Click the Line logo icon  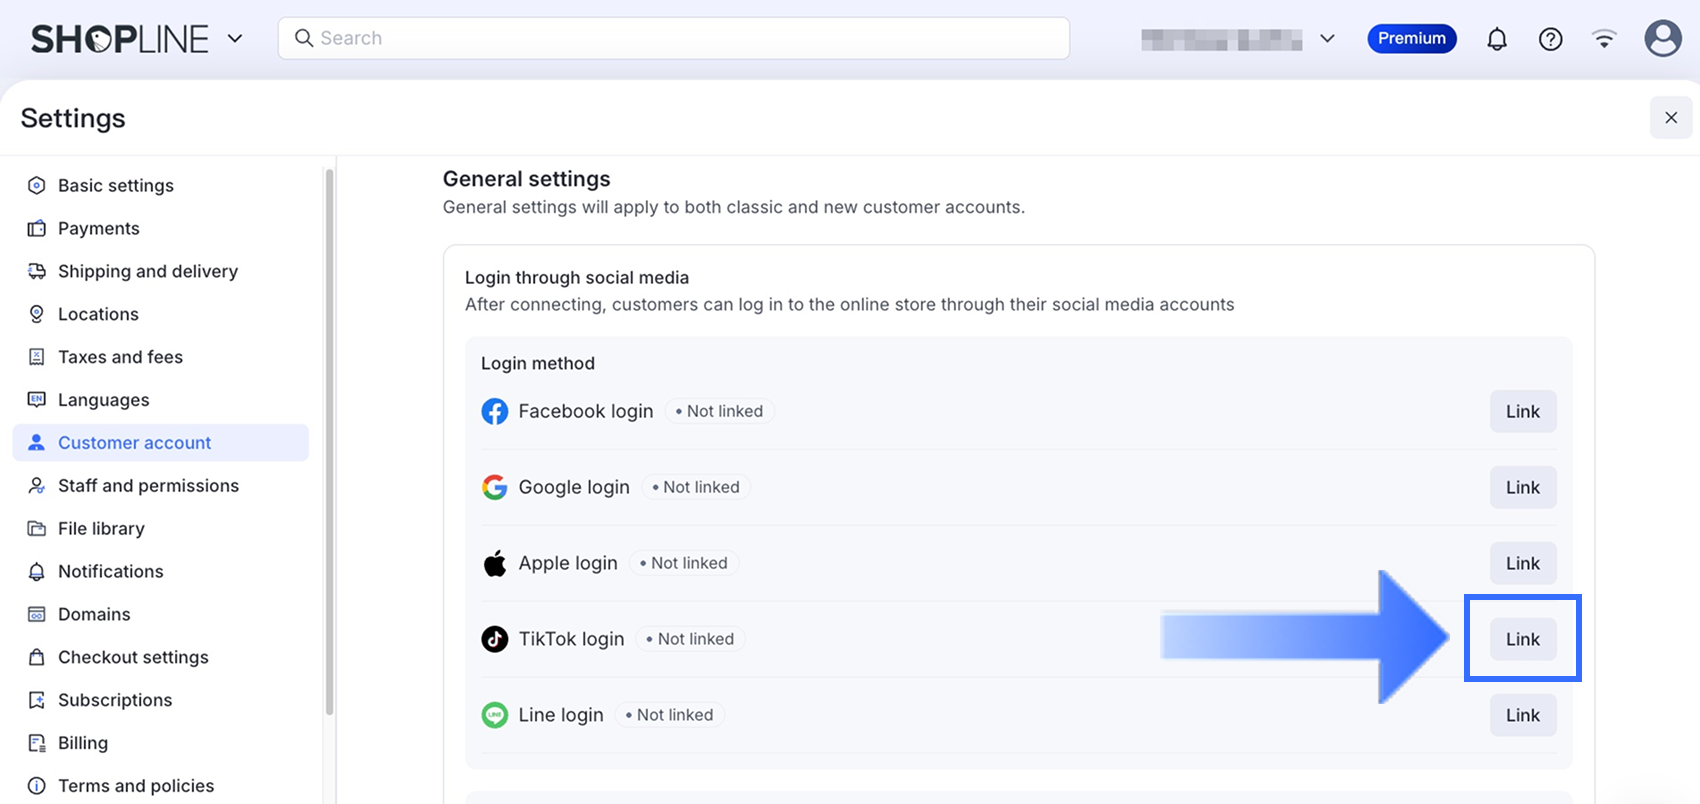tap(495, 715)
